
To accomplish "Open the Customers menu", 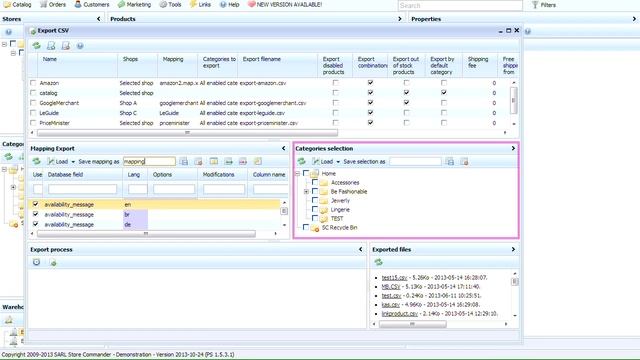I will tap(92, 4).
